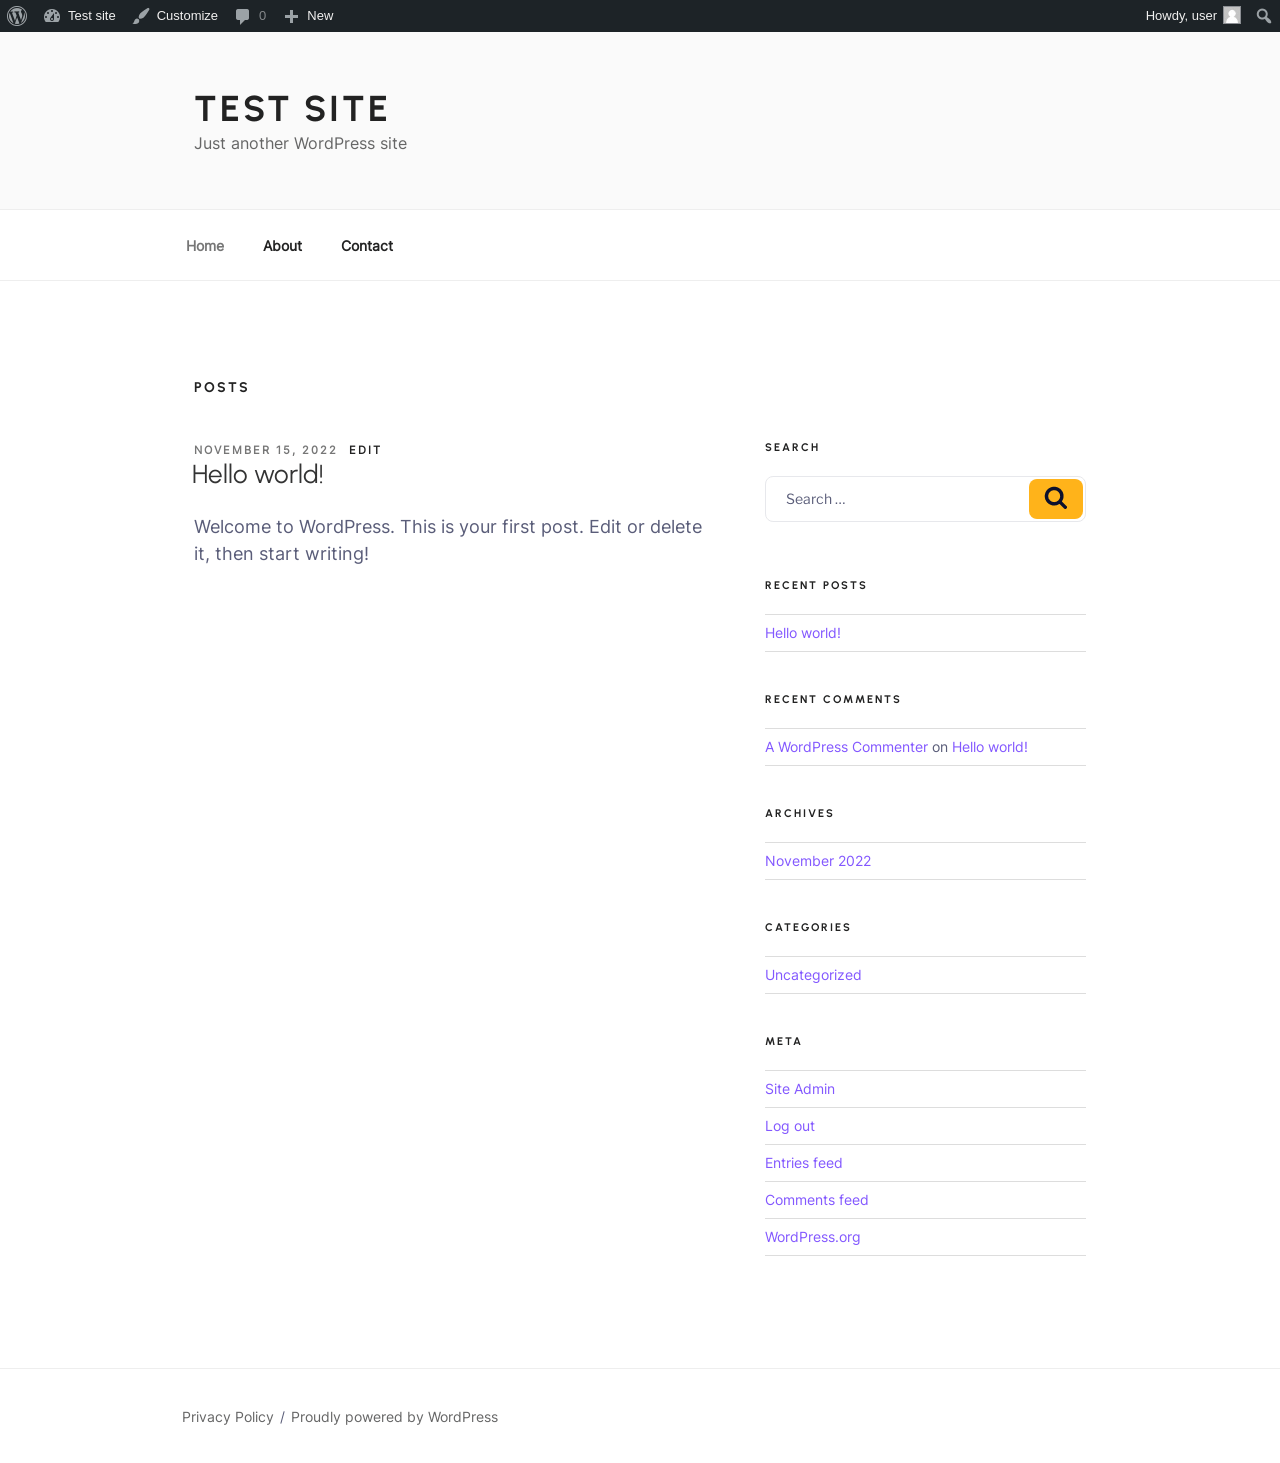Go to the Home menu item
1280x1463 pixels.
[x=205, y=246]
